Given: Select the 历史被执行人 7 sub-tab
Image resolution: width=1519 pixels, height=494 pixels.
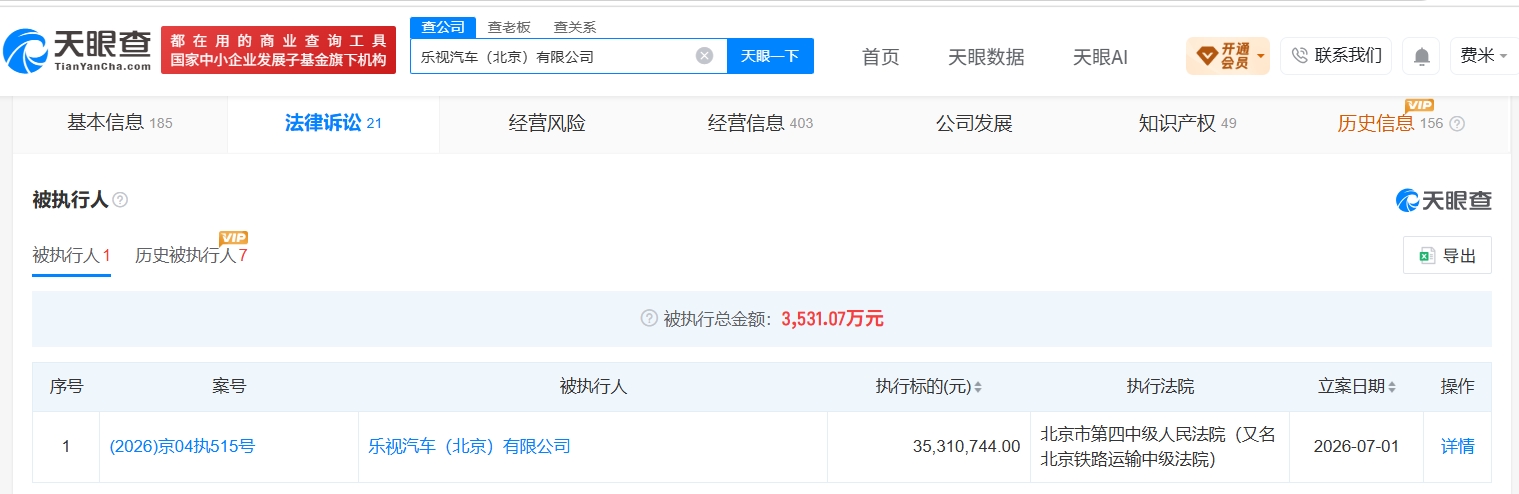Looking at the screenshot, I should 191,256.
